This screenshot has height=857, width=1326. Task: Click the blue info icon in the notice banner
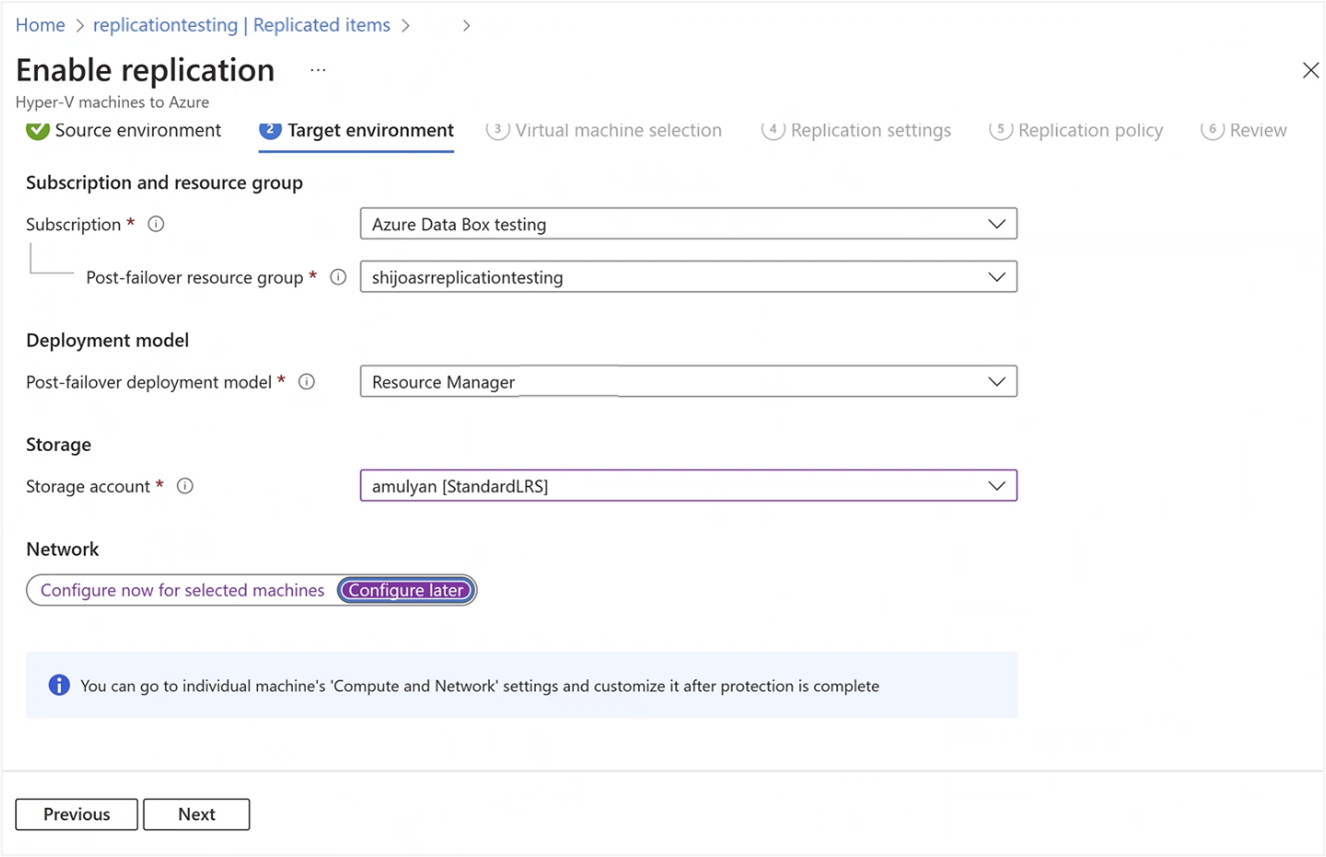[59, 685]
